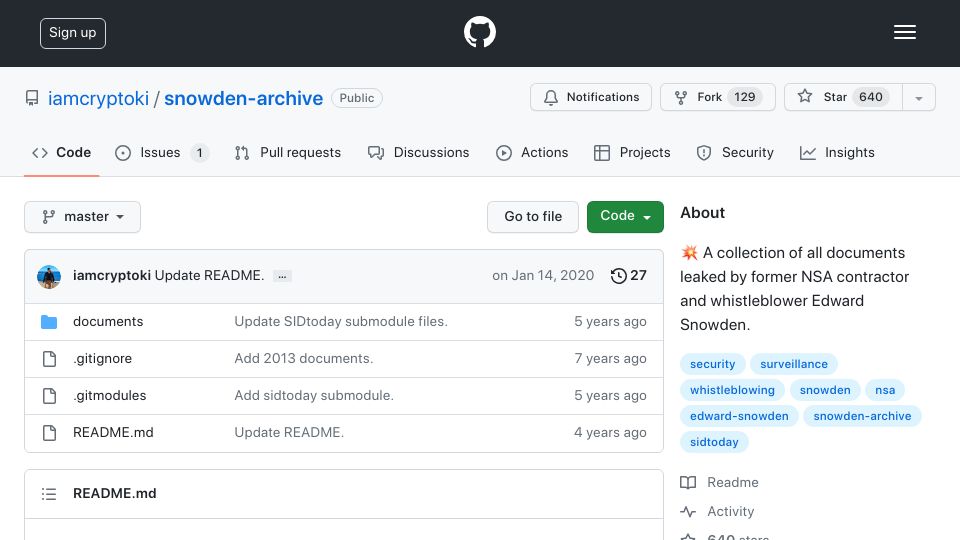Select the nsa topic tag
The height and width of the screenshot is (540, 960).
[x=885, y=390]
